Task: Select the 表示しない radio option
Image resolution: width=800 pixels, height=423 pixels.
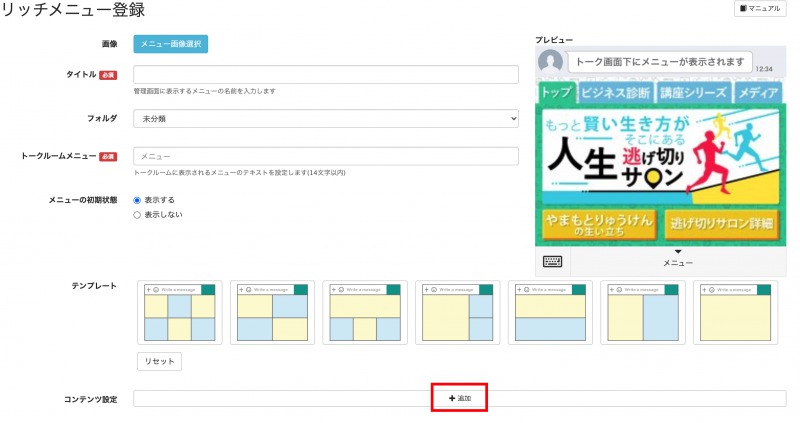Action: 138,214
